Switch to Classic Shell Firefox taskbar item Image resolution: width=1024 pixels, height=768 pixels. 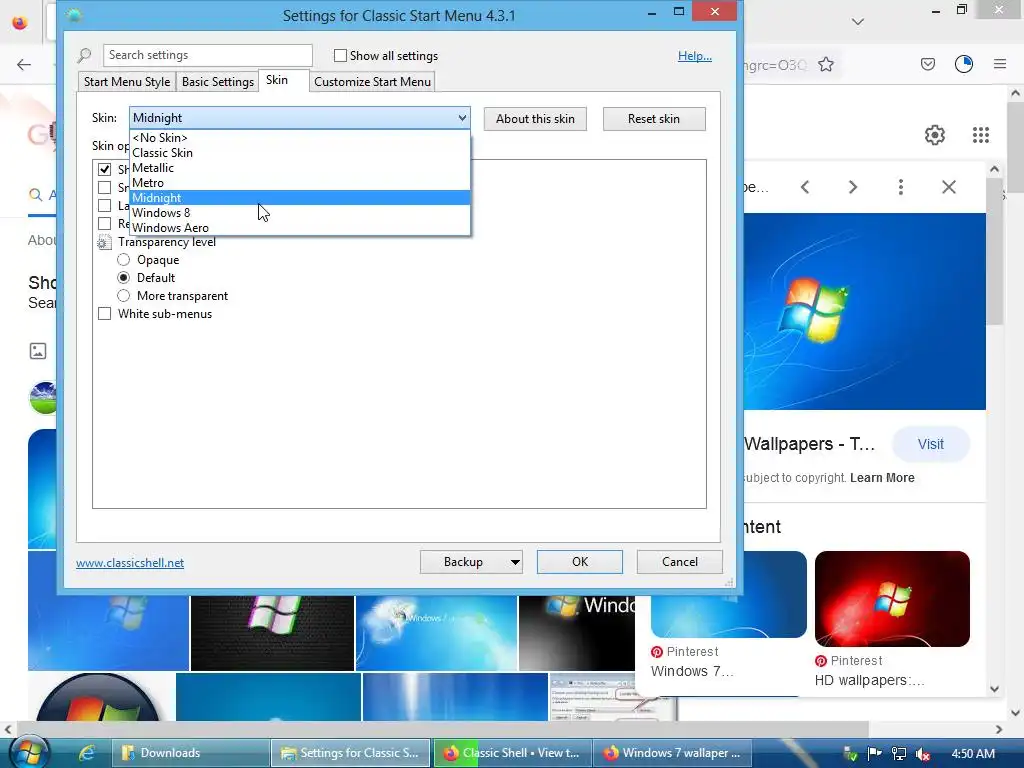512,753
